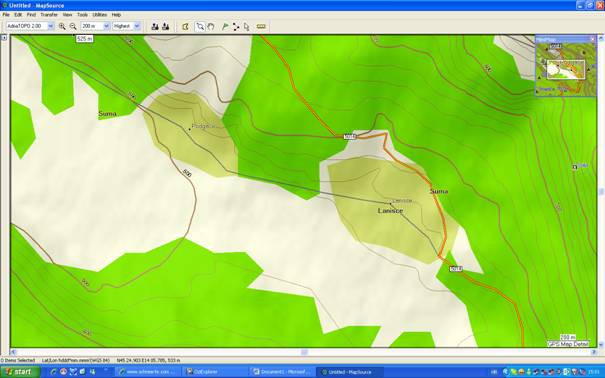Pick the Distance/Bearing ruler tool

click(261, 26)
